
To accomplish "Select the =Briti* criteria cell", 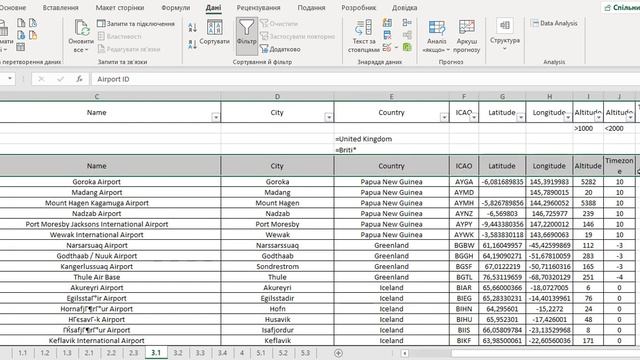I will tap(391, 150).
